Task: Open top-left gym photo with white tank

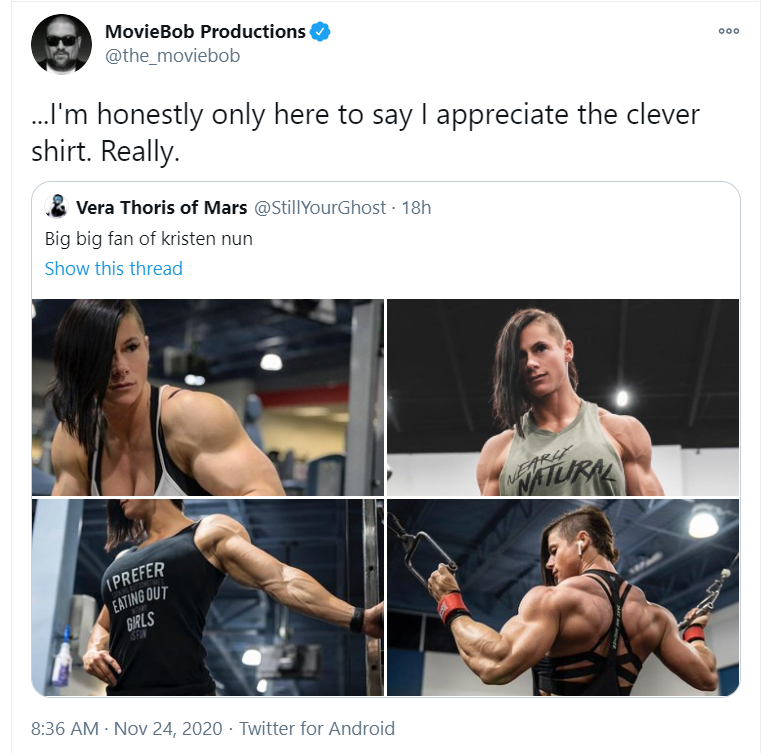Action: click(x=208, y=397)
